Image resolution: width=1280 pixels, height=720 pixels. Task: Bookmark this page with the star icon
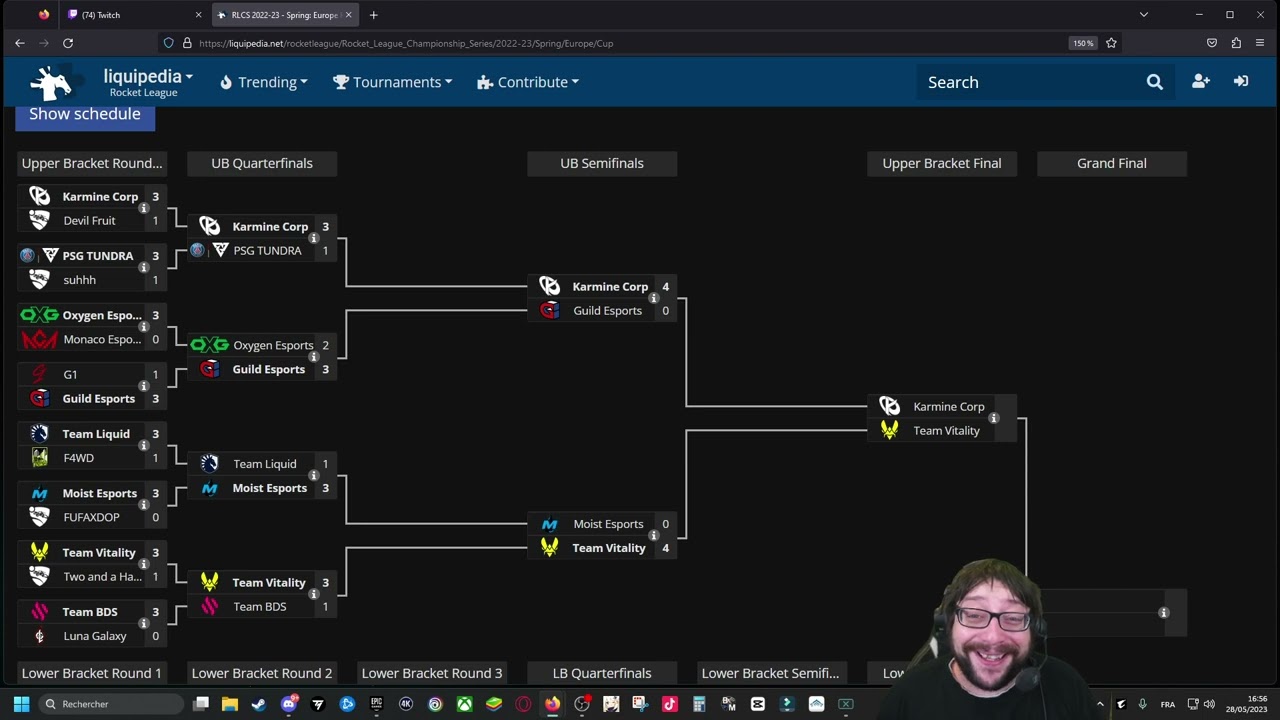tap(1111, 43)
